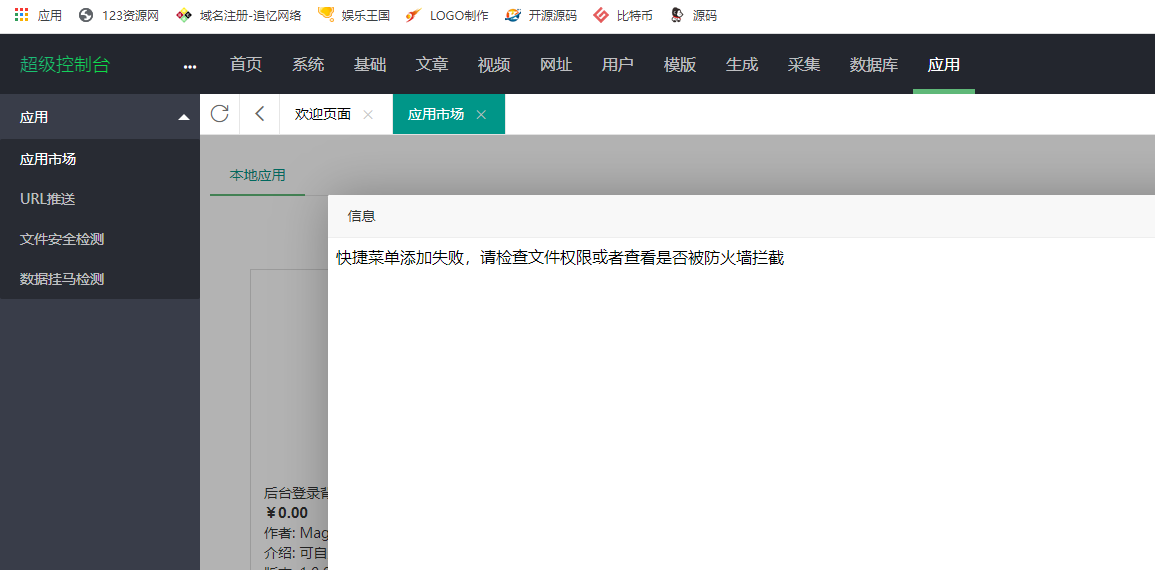Viewport: 1155px width, 570px height.
Task: Open the 数据库 top menu
Action: click(x=874, y=65)
